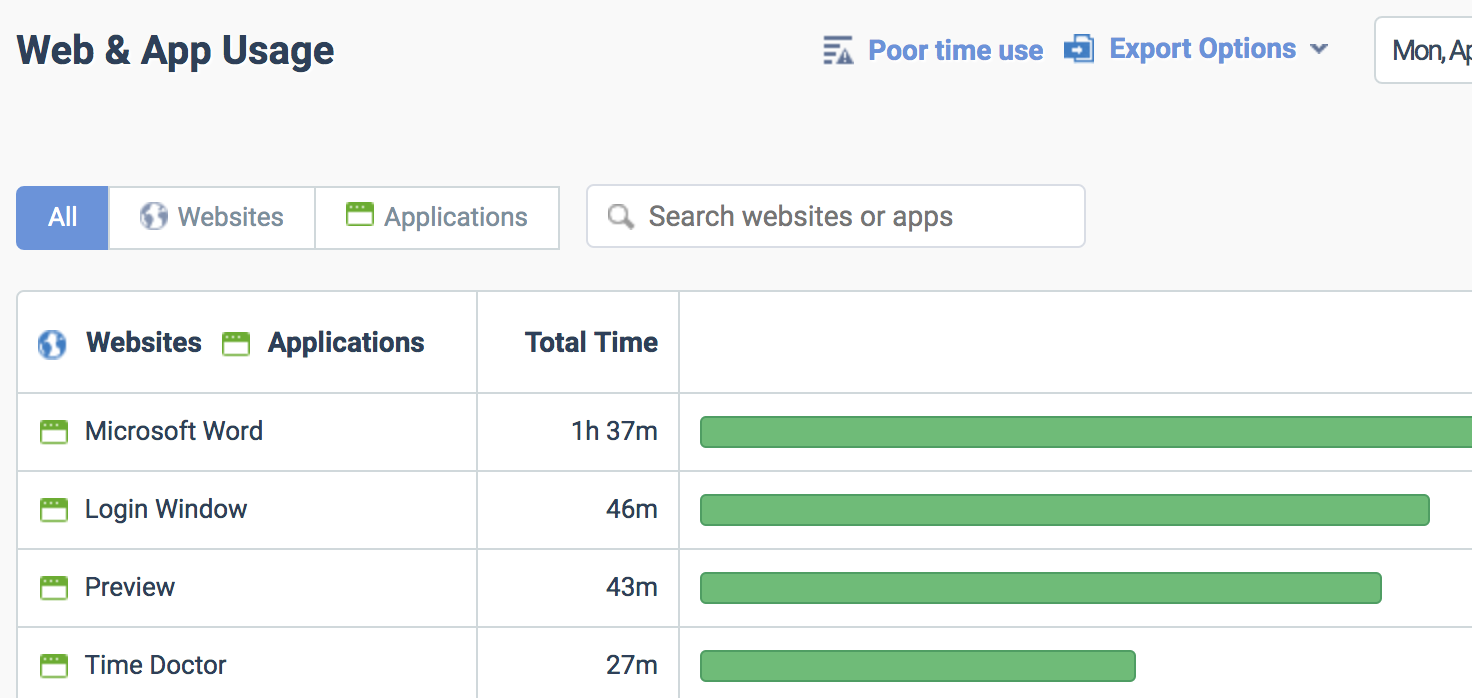This screenshot has height=698, width=1472.
Task: Click the Login Window usage bar
Action: point(1065,510)
